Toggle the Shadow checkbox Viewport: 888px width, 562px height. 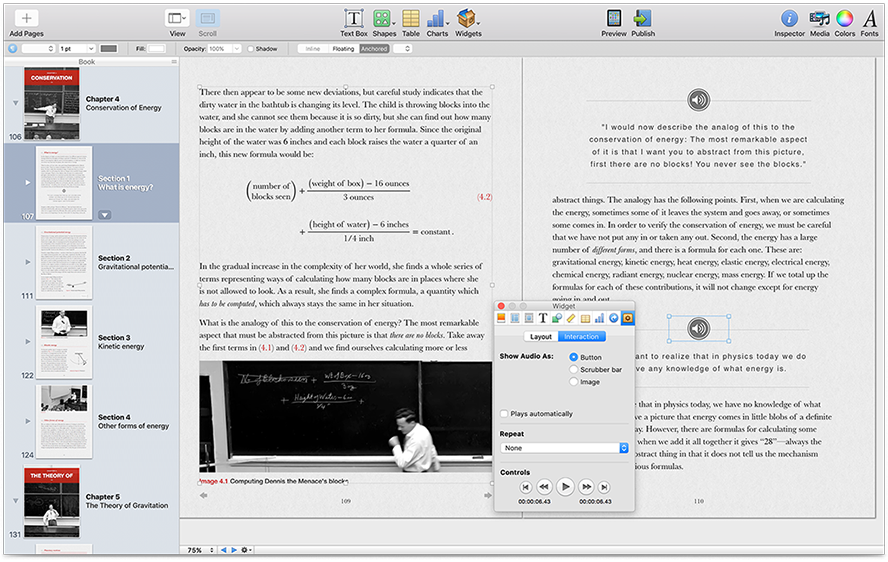(x=250, y=48)
